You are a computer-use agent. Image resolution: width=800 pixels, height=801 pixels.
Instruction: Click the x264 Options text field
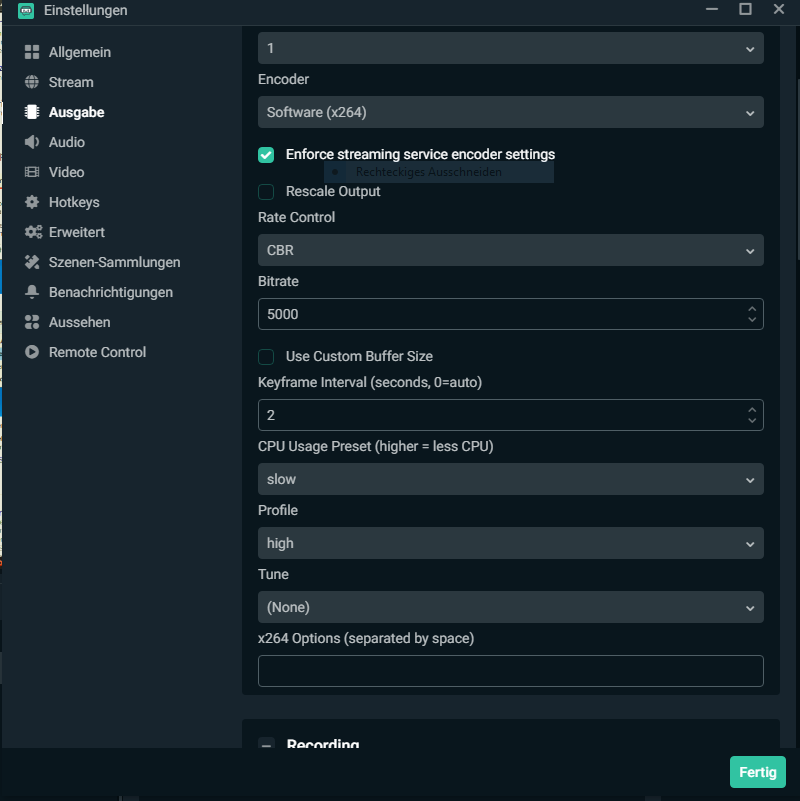[510, 671]
